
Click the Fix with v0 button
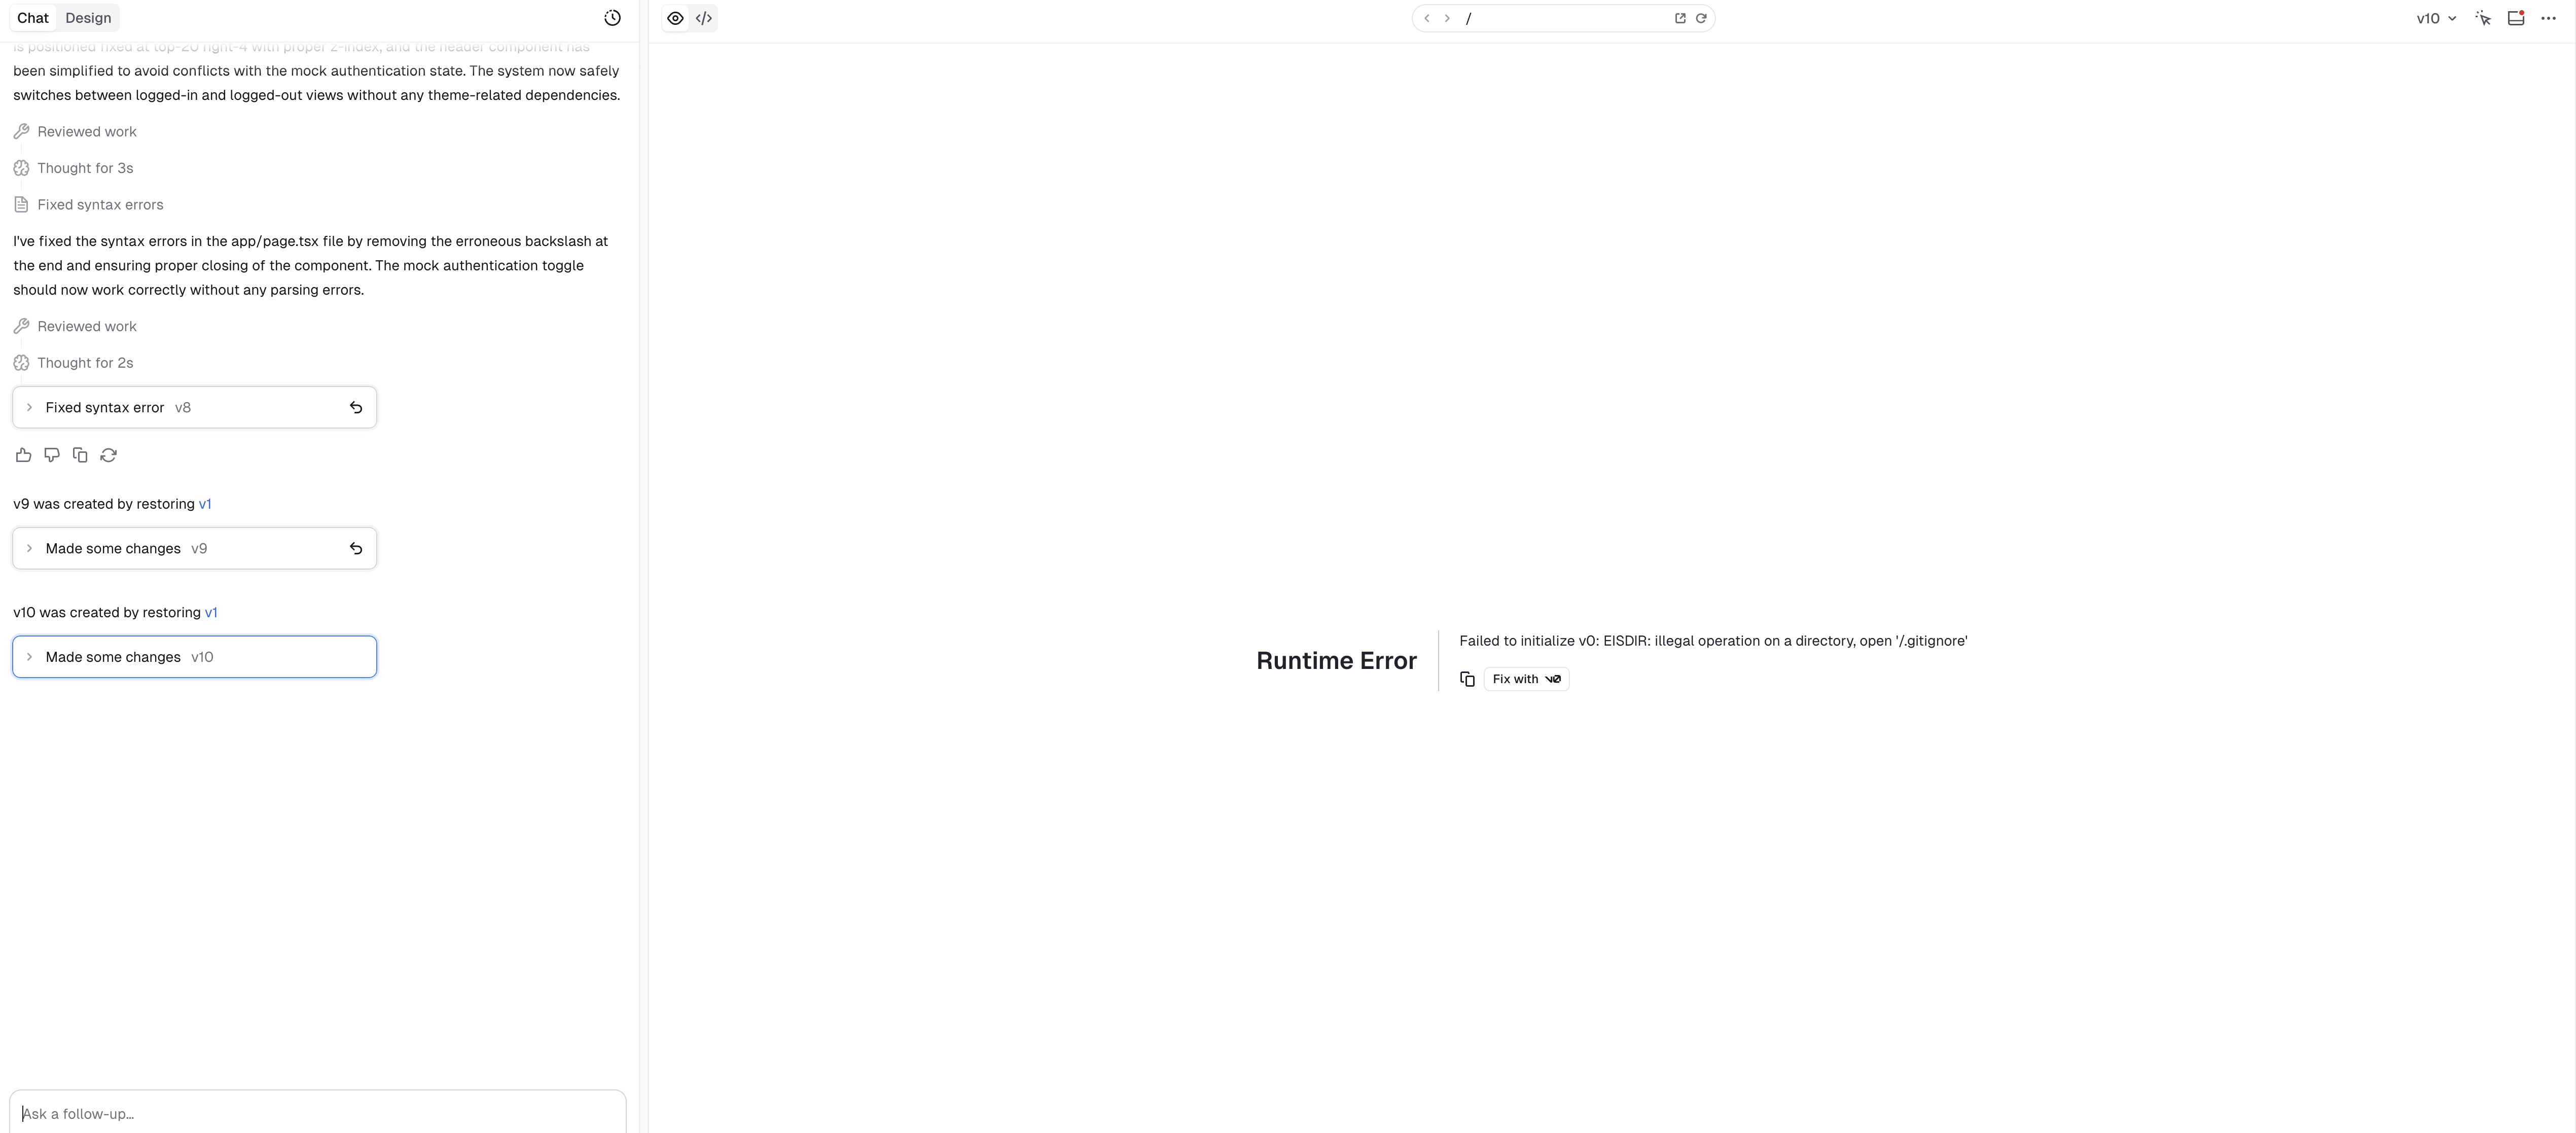[x=1526, y=679]
